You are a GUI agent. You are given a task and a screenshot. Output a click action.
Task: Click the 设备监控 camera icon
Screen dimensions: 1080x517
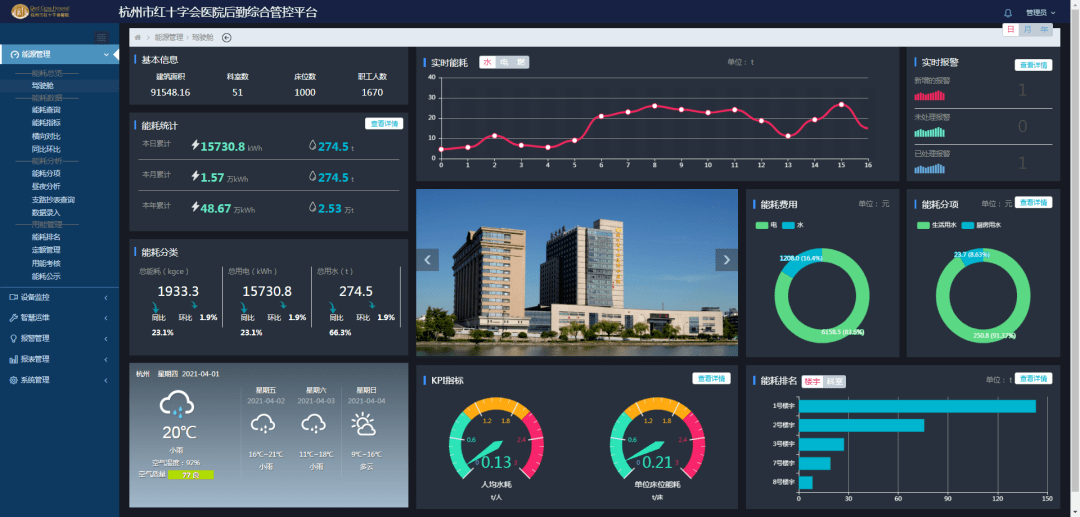tap(14, 297)
